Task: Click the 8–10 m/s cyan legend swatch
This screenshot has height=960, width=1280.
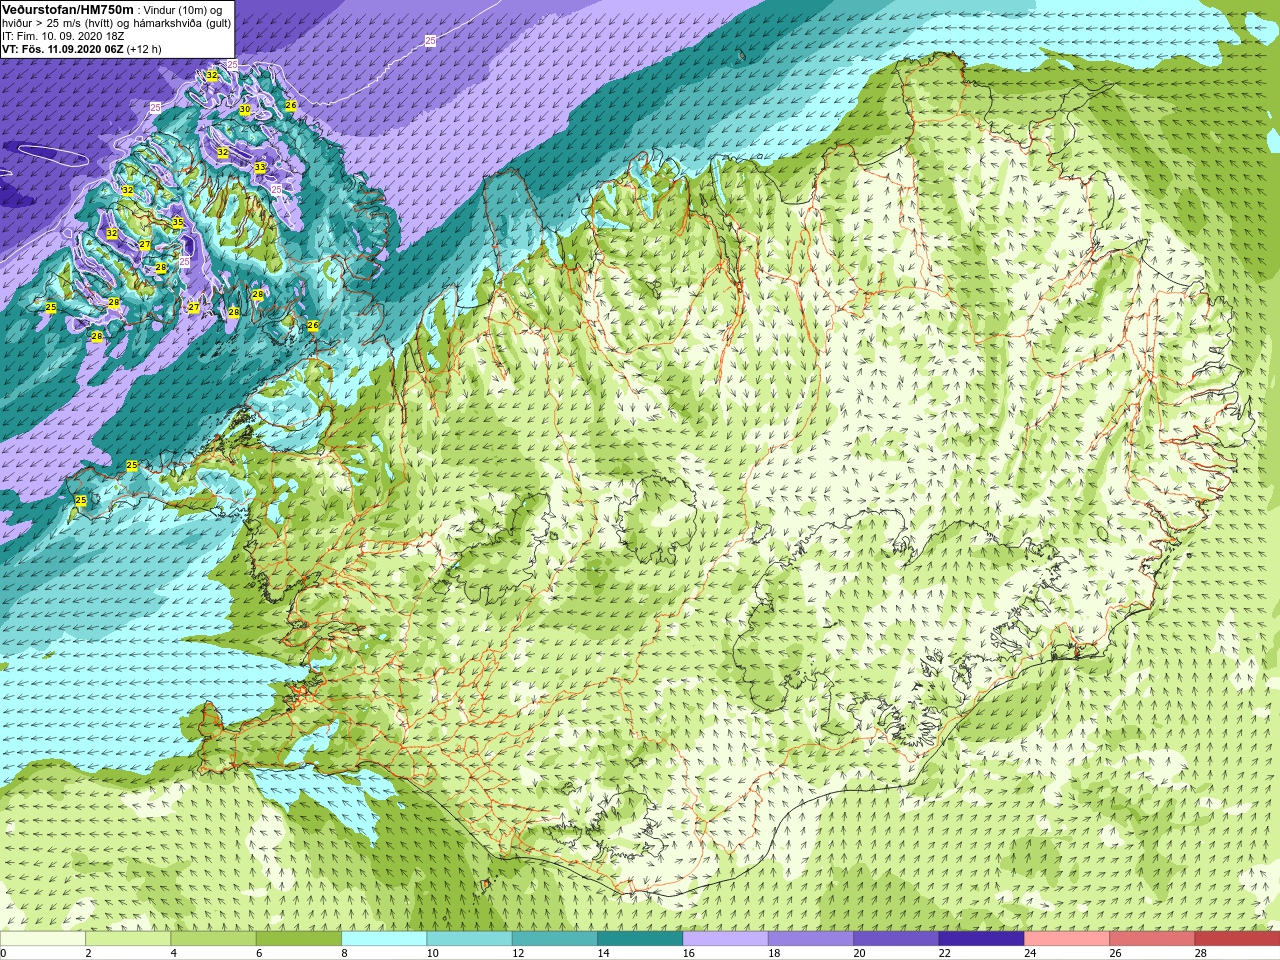Action: coord(384,939)
